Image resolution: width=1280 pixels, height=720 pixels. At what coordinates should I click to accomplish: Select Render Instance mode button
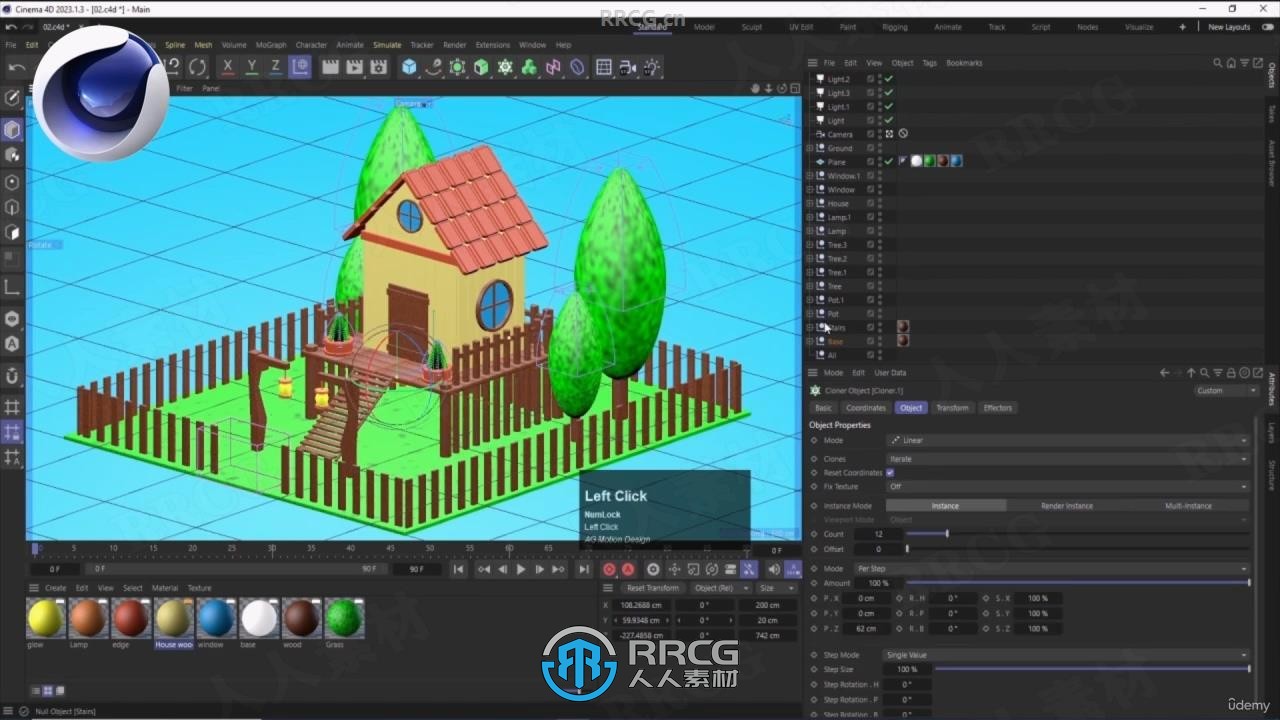click(x=1067, y=506)
